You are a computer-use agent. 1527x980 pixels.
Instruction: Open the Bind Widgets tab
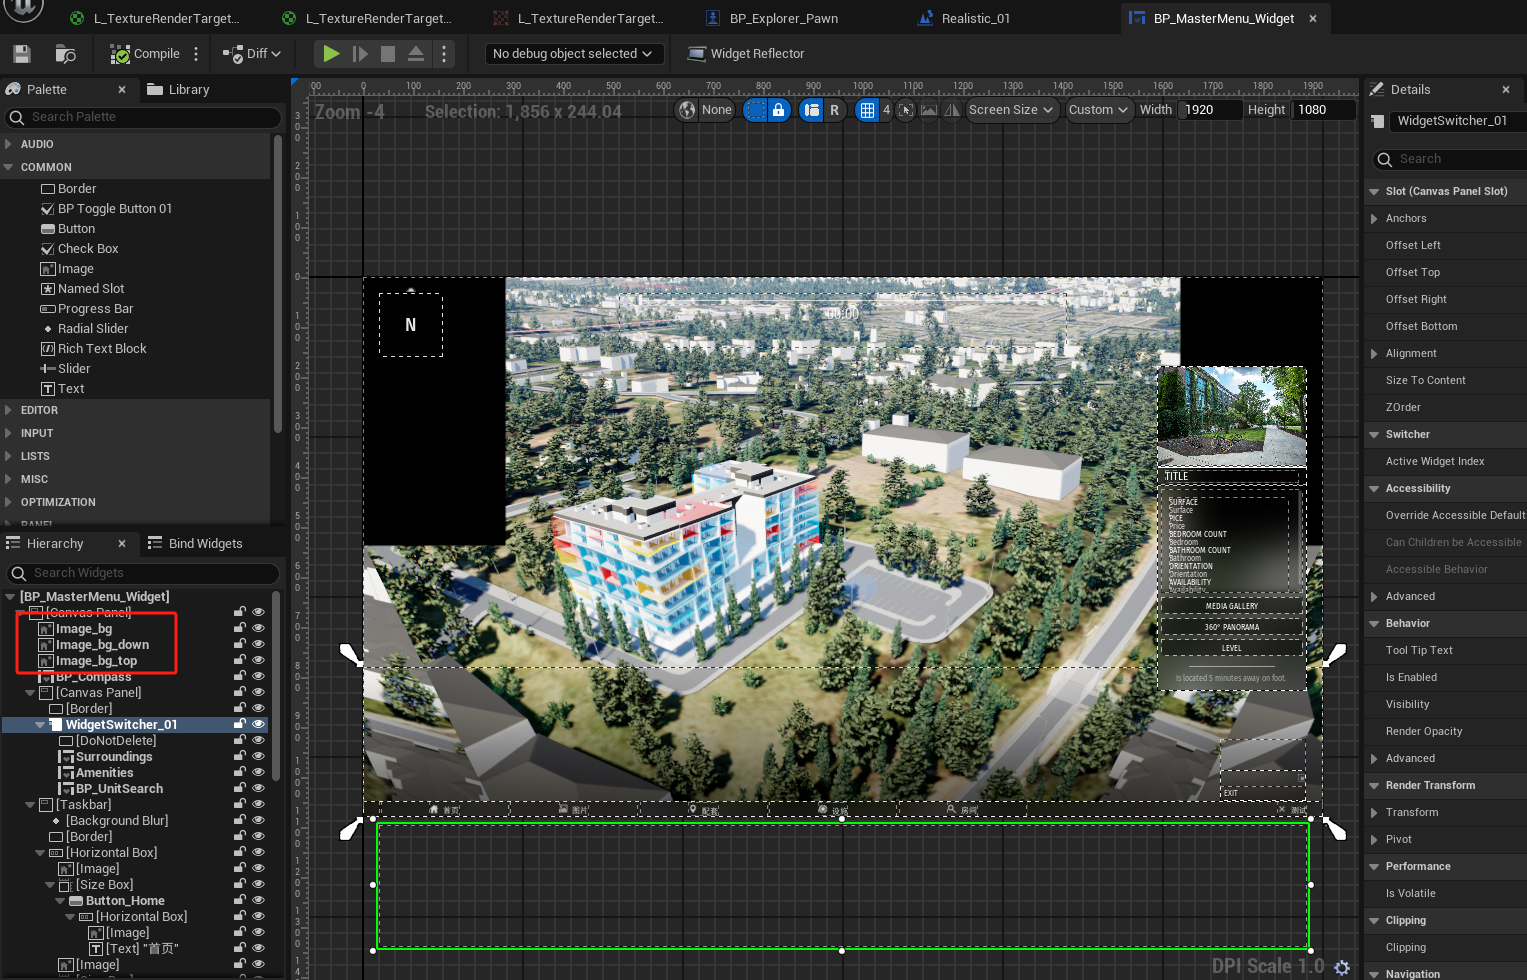click(204, 542)
